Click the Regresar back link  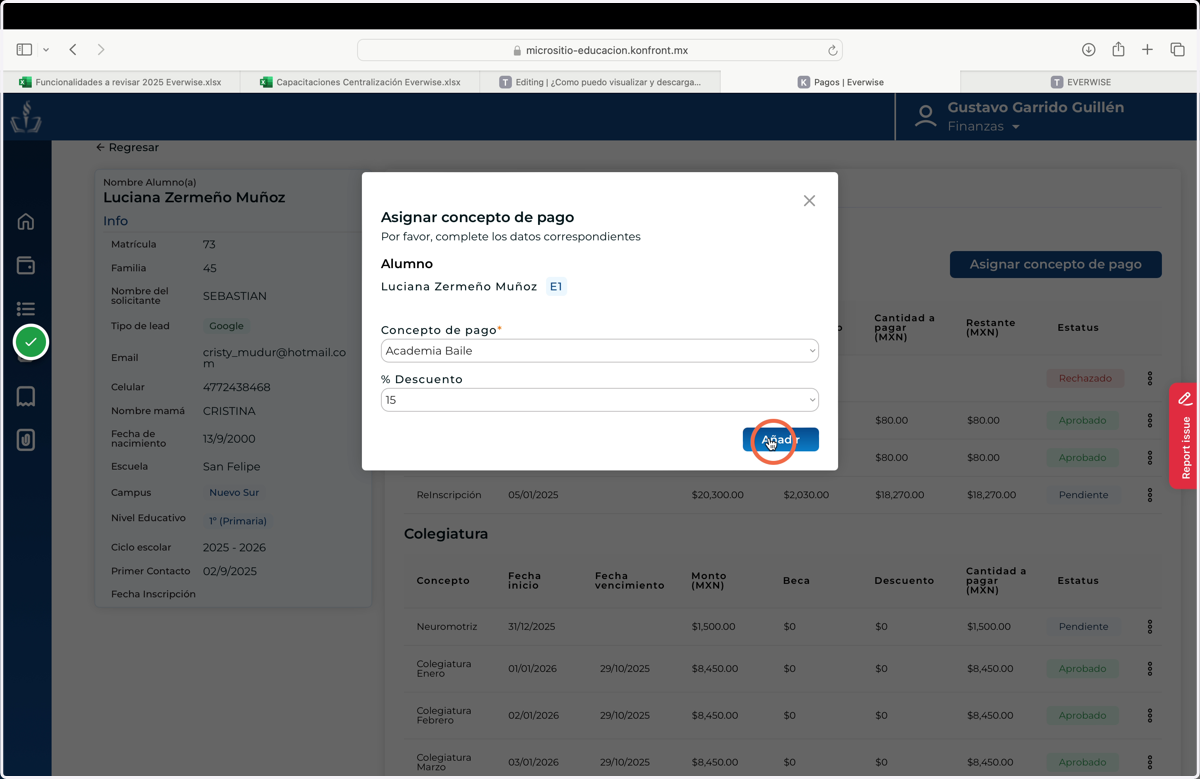127,147
